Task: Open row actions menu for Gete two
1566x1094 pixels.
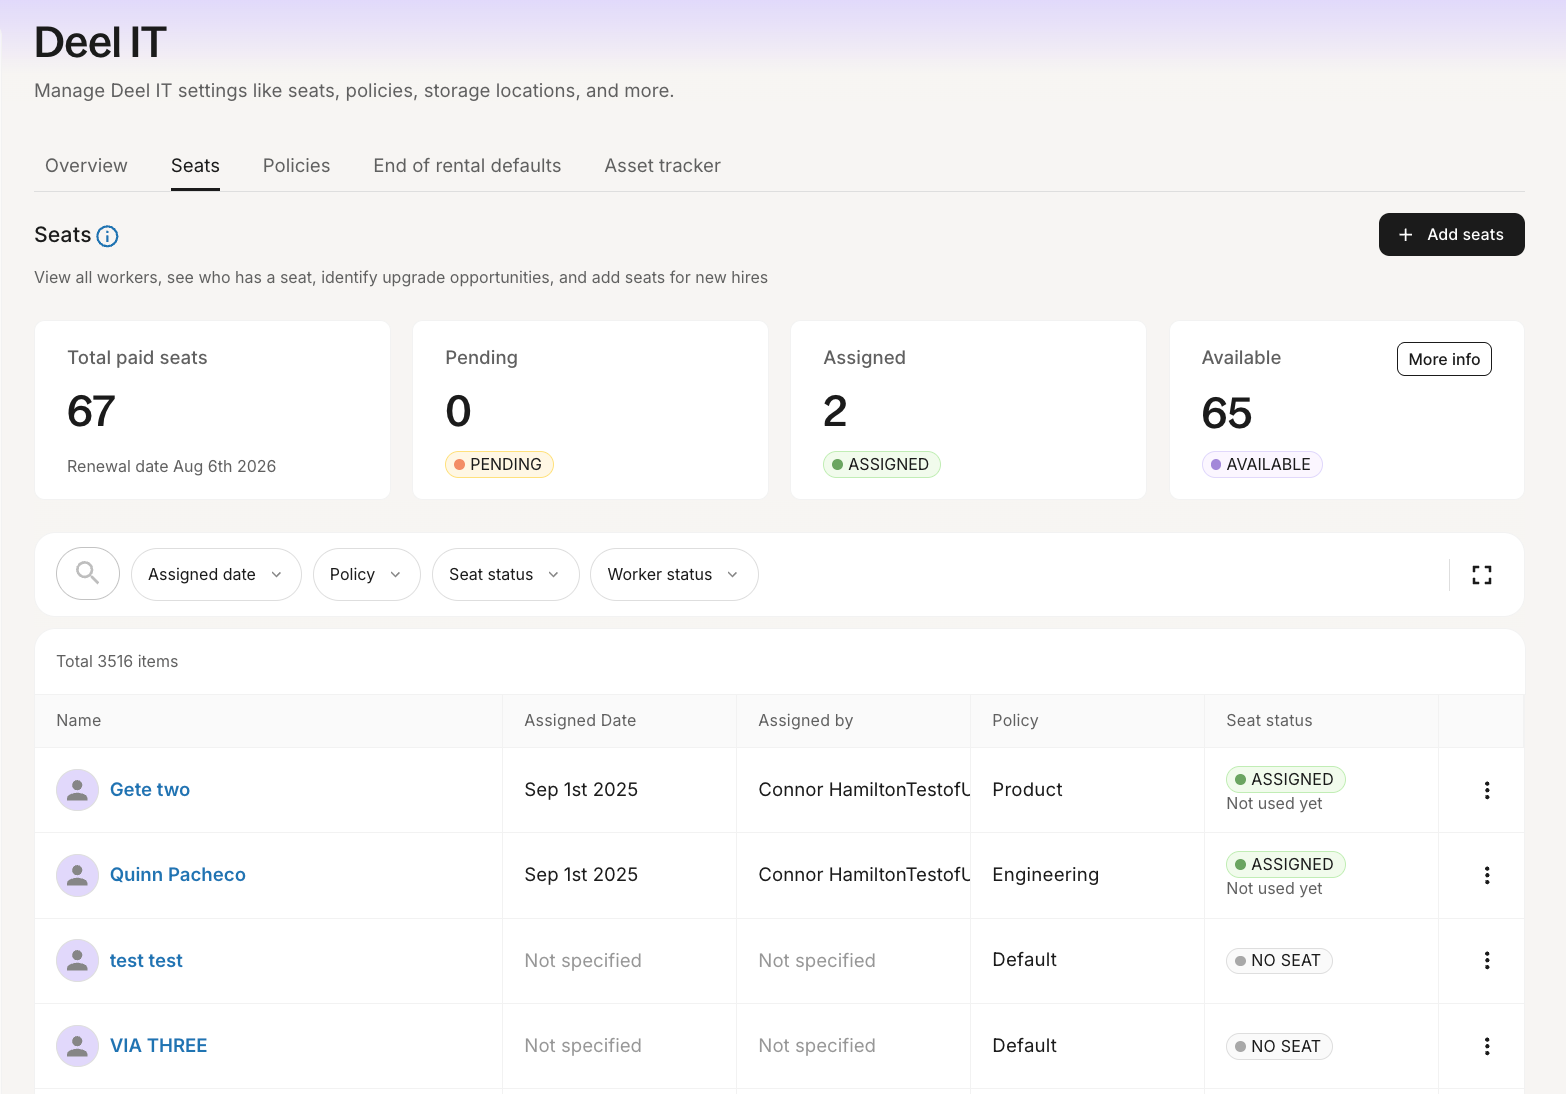Action: (x=1486, y=790)
